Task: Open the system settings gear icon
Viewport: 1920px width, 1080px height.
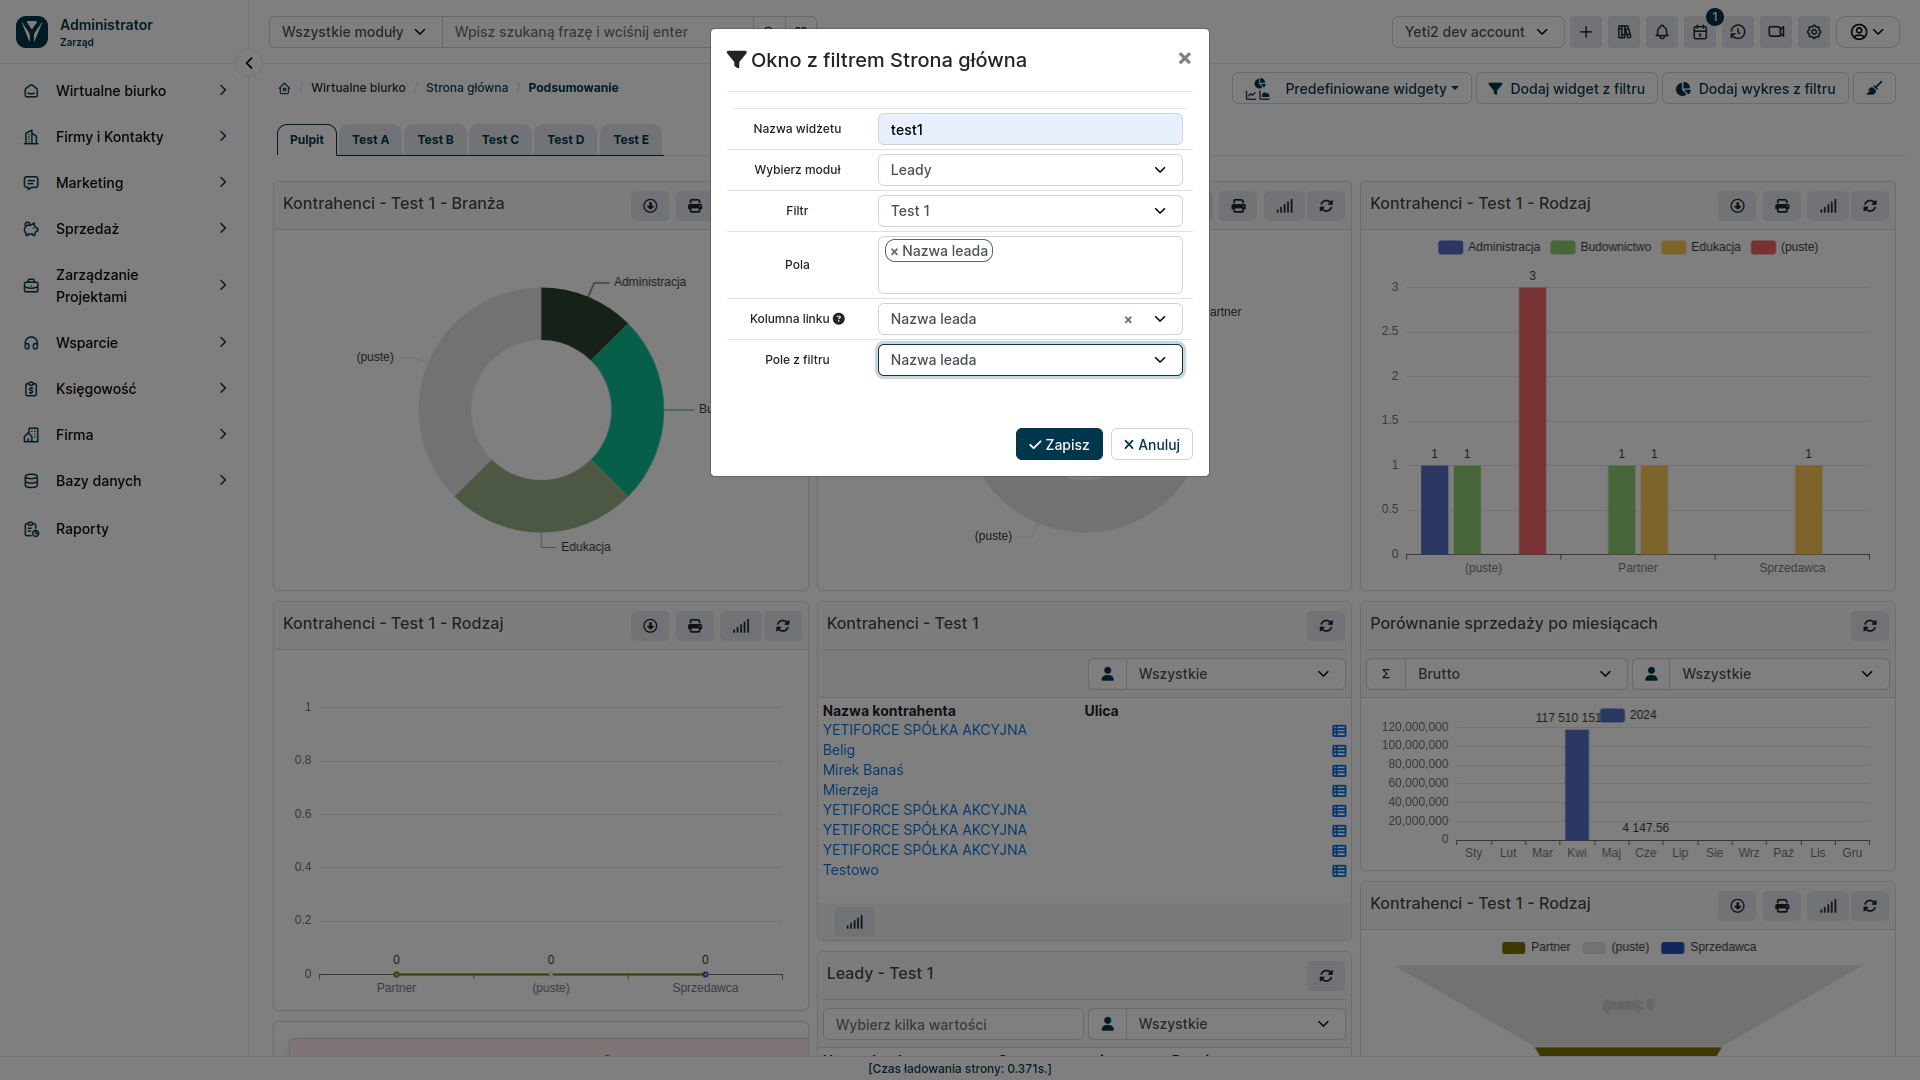Action: click(x=1814, y=32)
